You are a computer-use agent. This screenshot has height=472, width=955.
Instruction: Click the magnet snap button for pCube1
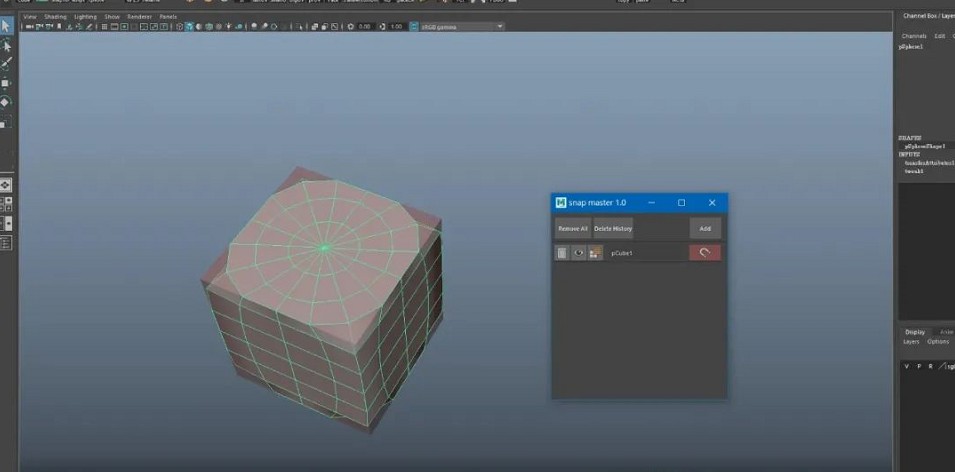tap(704, 253)
